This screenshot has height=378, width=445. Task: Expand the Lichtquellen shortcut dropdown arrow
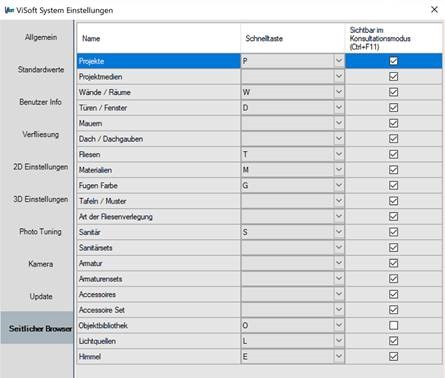(x=339, y=341)
